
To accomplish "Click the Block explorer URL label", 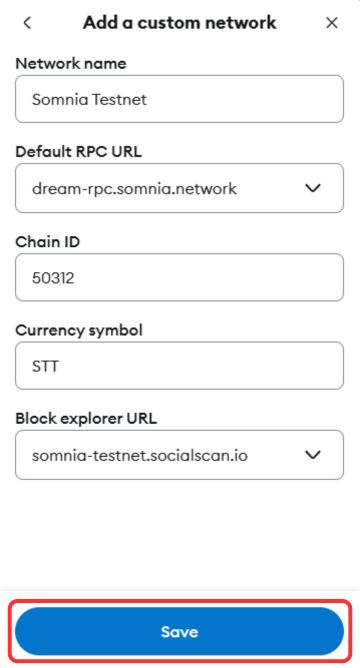I will [86, 419].
